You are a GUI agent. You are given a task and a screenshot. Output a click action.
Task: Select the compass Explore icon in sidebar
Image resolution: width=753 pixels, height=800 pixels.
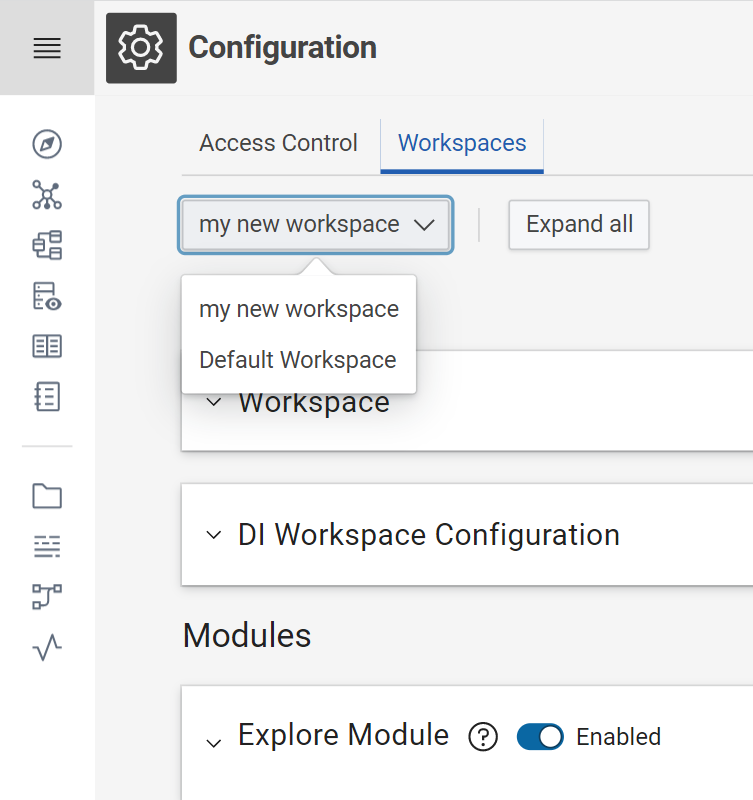pyautogui.click(x=46, y=144)
